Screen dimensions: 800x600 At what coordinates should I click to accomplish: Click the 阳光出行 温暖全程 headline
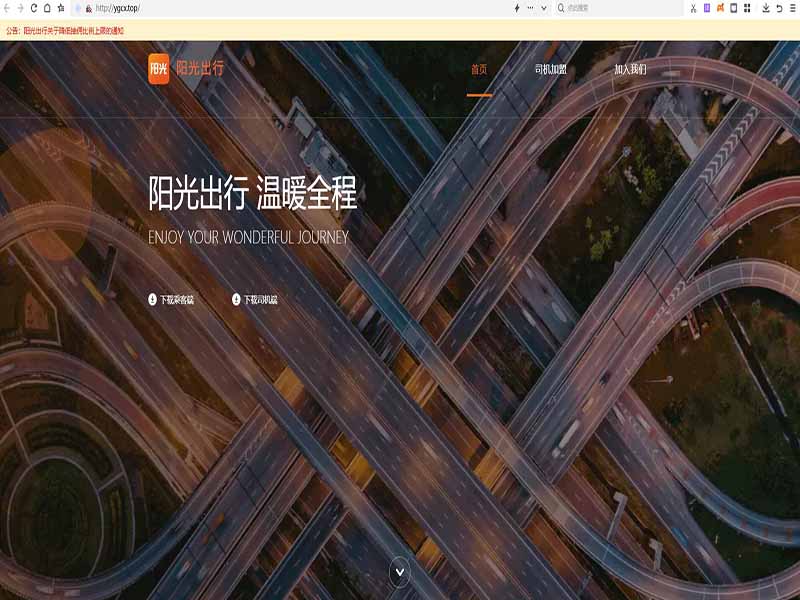coord(253,193)
